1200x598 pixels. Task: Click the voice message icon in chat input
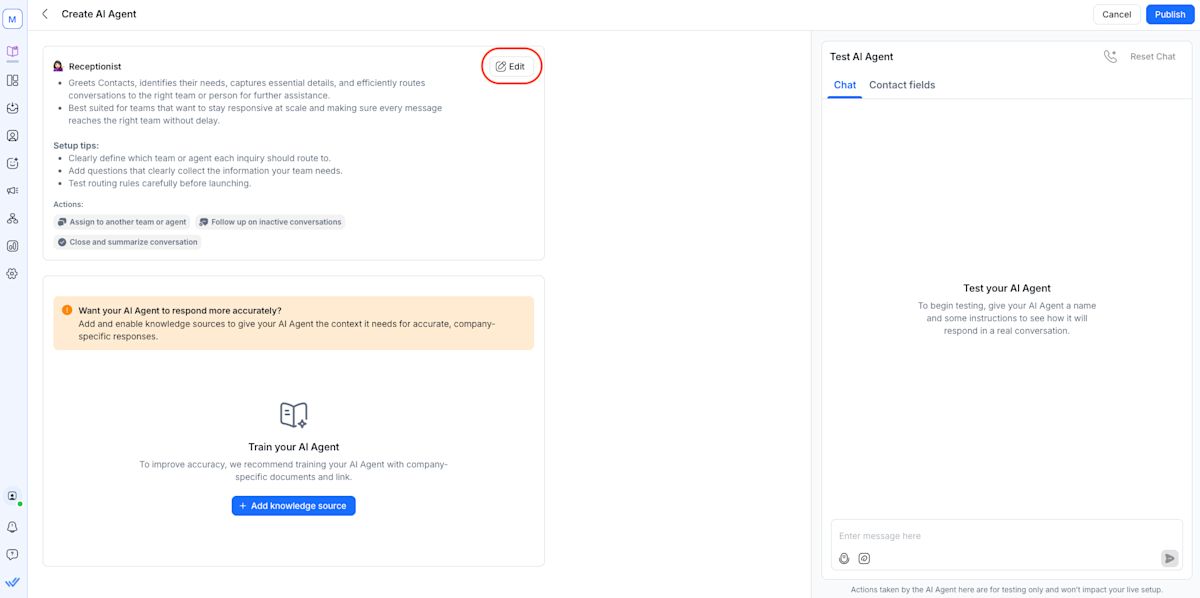[x=843, y=558]
